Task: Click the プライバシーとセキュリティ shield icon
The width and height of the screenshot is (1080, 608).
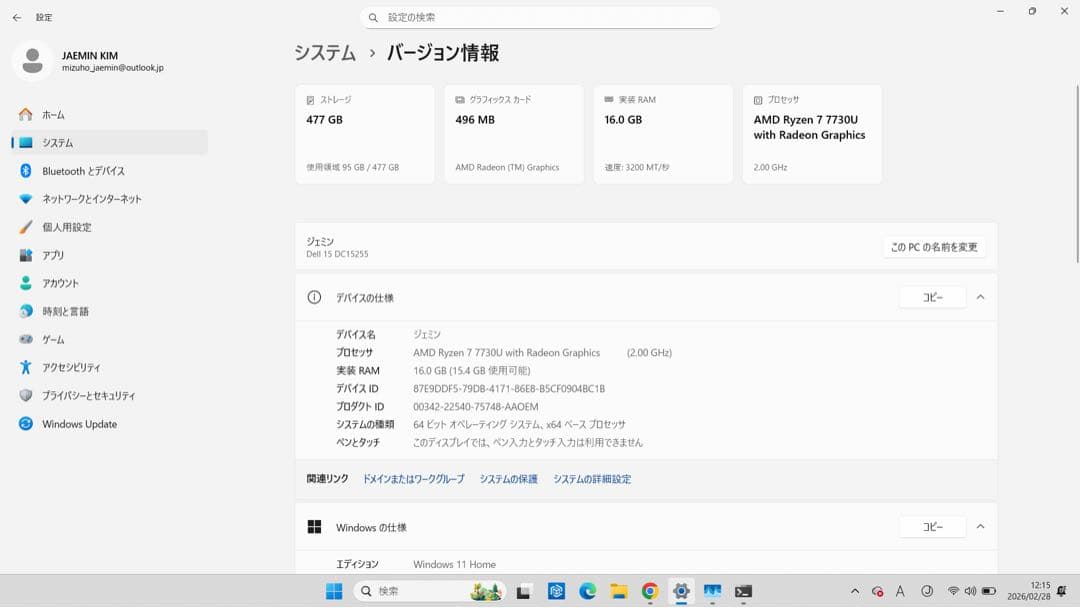Action: click(25, 395)
